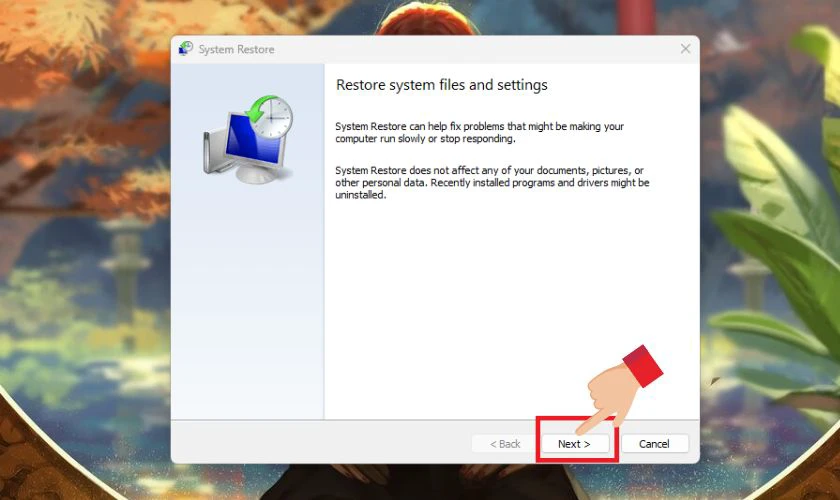Click the grayed-out < Back button
Image resolution: width=840 pixels, height=500 pixels.
pyautogui.click(x=505, y=444)
